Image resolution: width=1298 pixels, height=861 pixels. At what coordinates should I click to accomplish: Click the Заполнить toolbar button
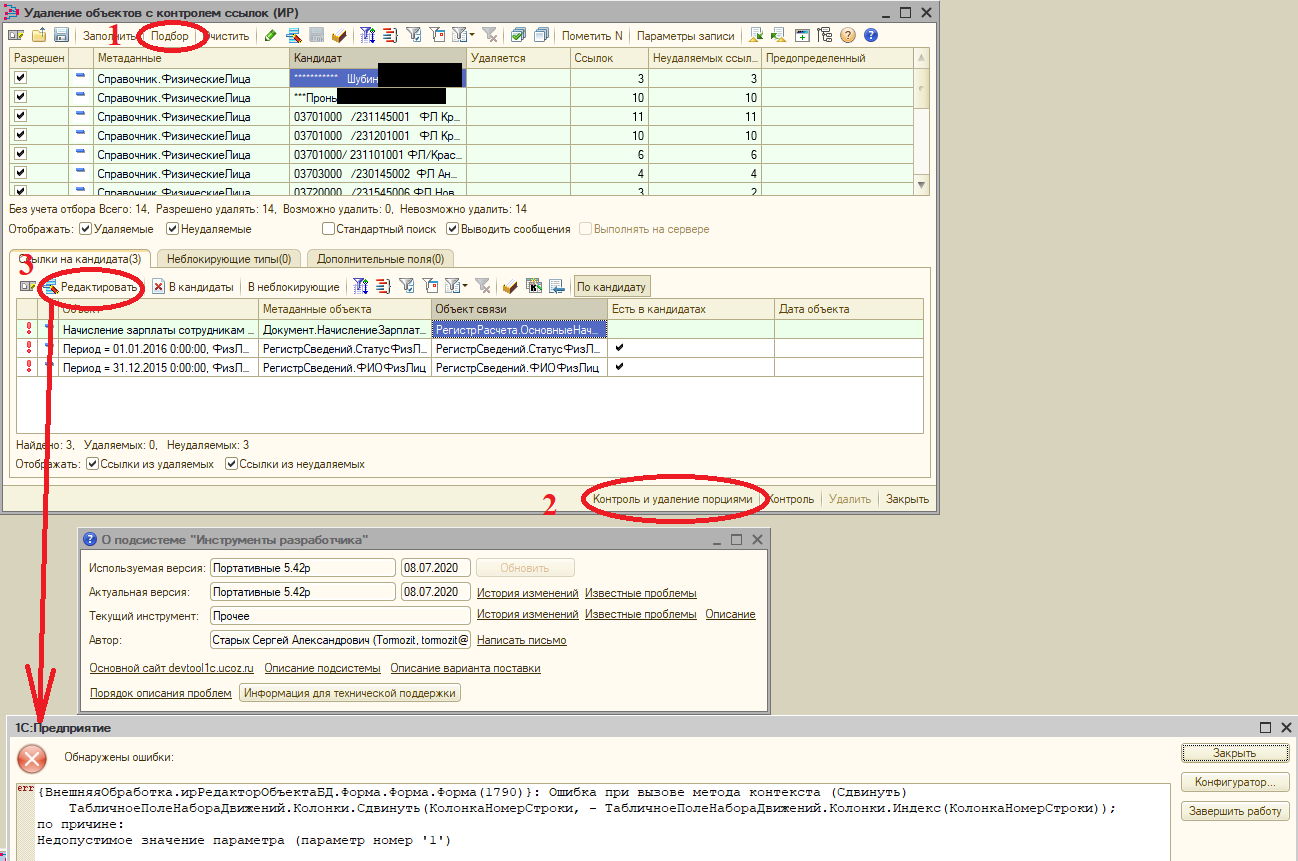(108, 35)
